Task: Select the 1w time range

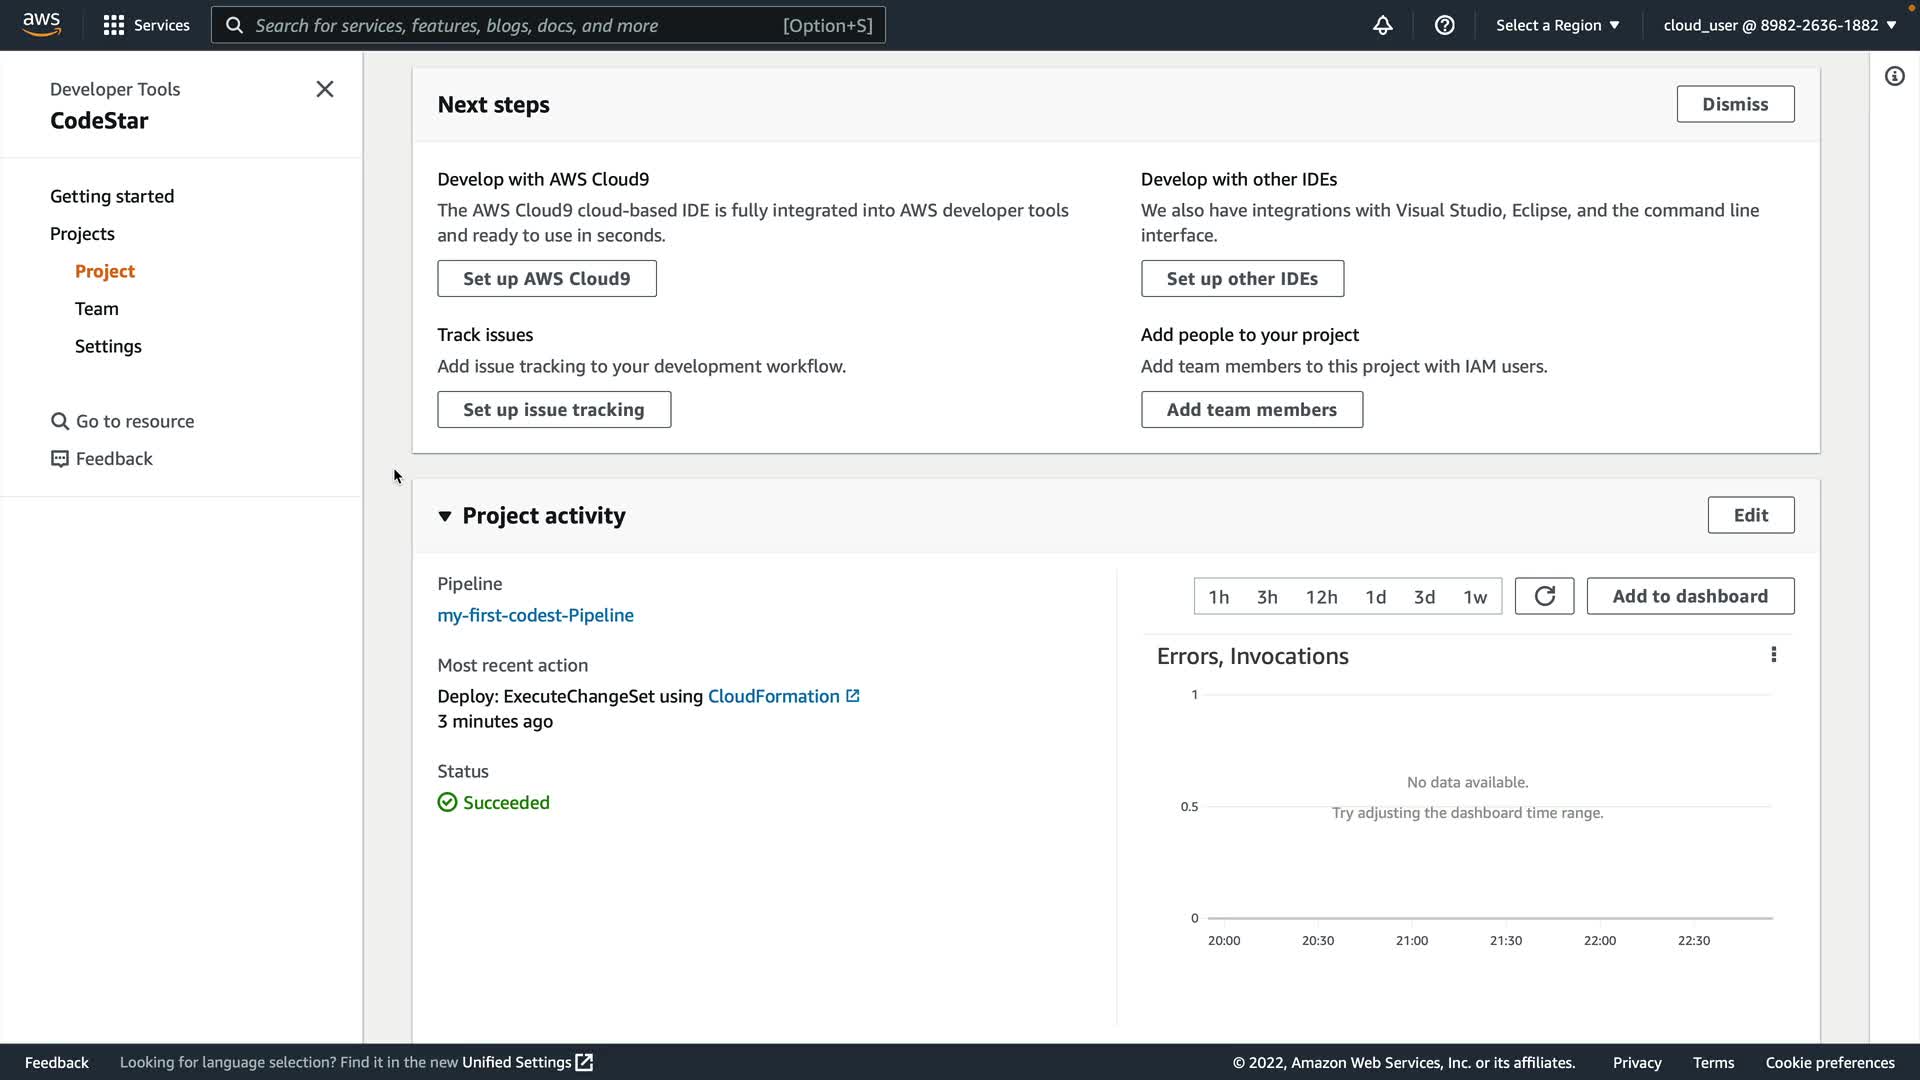Action: coord(1475,597)
